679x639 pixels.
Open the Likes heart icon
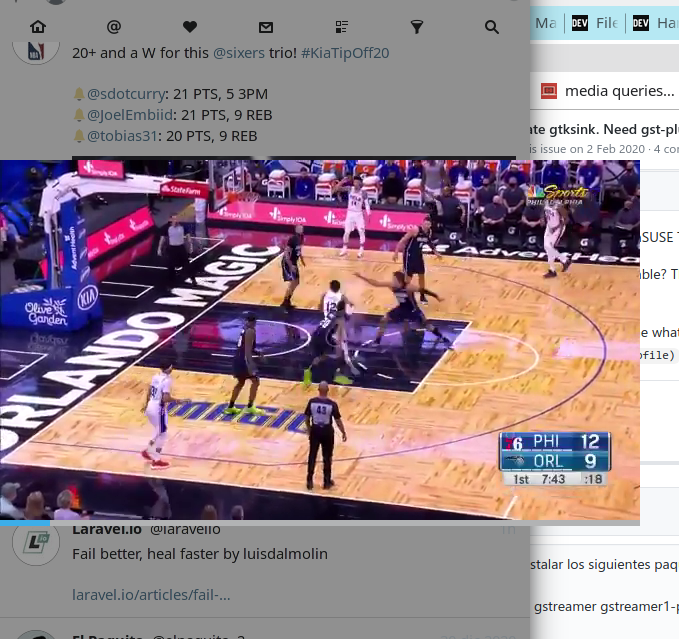point(190,27)
